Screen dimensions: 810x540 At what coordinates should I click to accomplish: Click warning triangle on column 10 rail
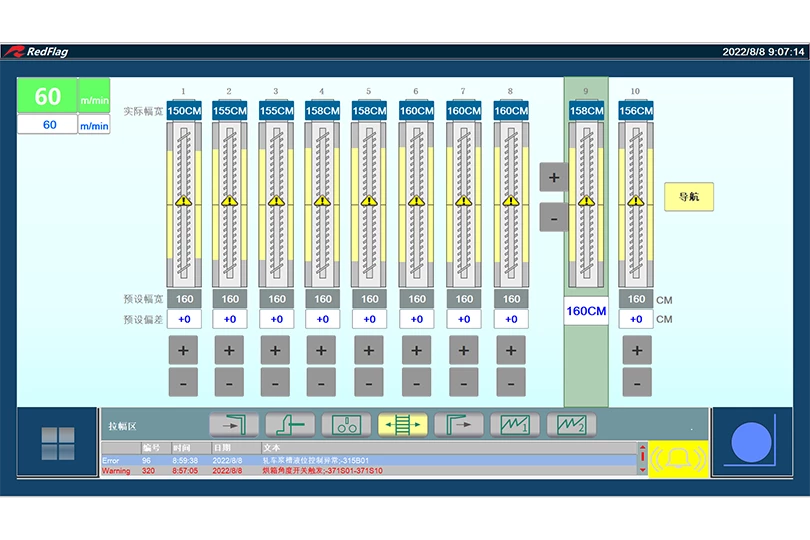pos(635,200)
